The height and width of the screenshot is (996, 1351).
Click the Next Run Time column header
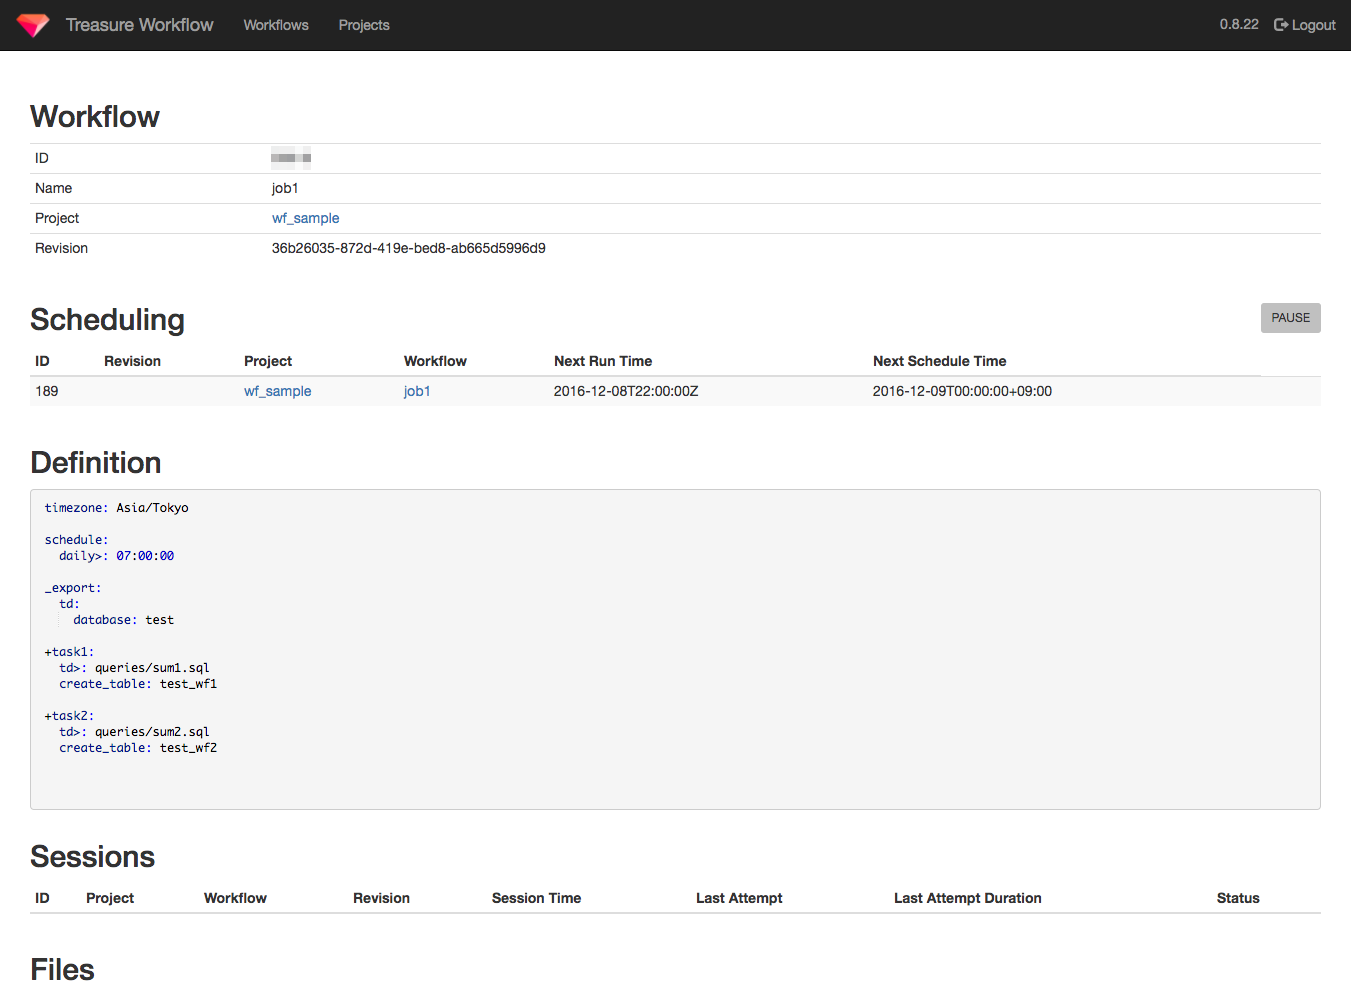pos(603,361)
